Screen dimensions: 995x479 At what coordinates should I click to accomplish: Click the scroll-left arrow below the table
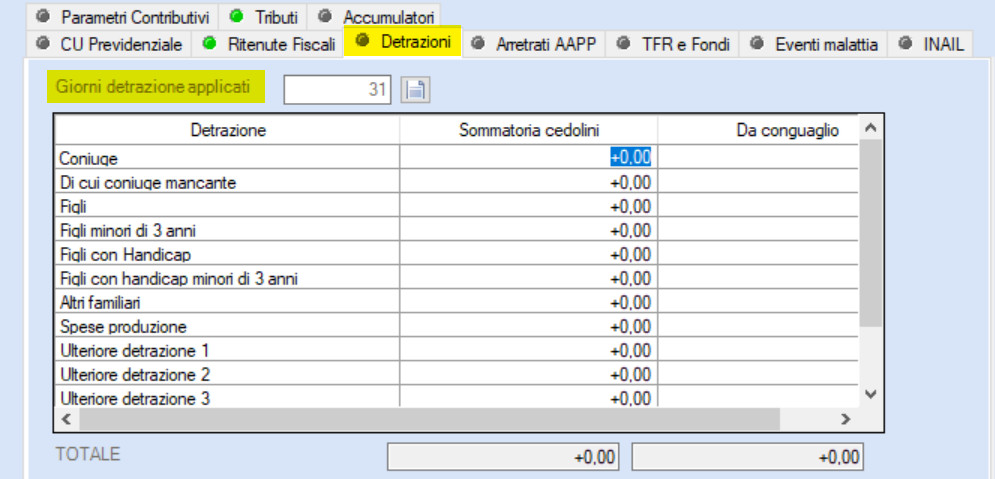[67, 419]
